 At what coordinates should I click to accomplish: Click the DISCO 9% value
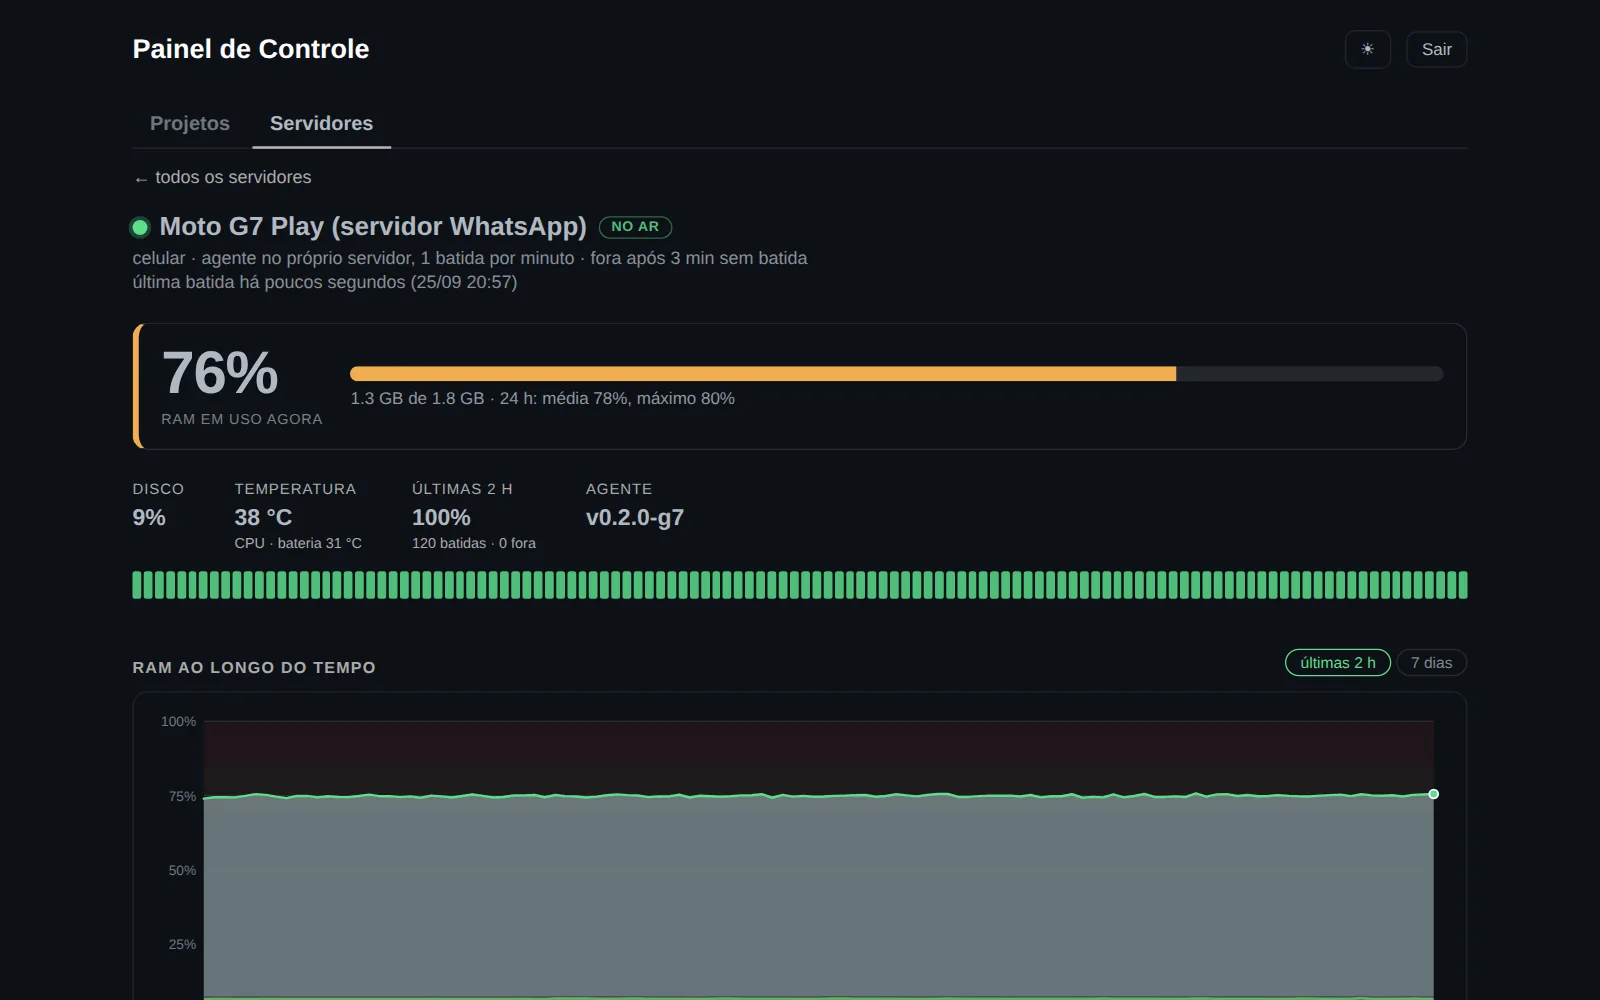point(149,518)
